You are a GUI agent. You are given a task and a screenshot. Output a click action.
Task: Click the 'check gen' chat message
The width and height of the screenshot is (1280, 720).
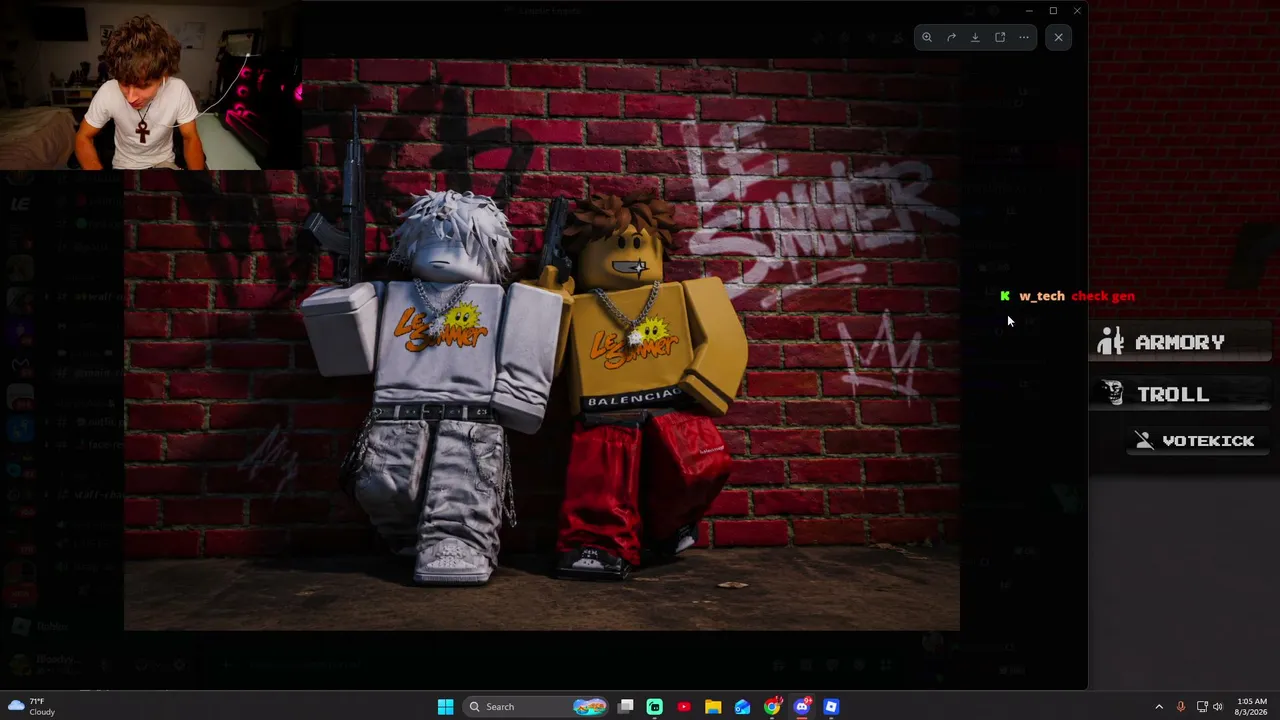click(1103, 296)
